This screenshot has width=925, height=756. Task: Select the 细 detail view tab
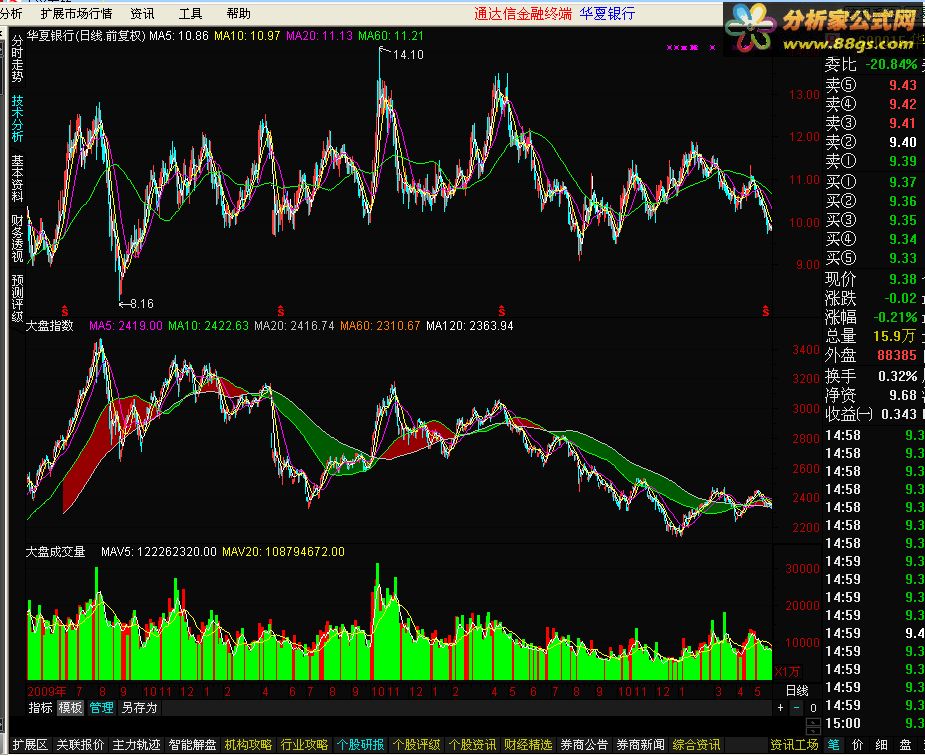(x=881, y=745)
